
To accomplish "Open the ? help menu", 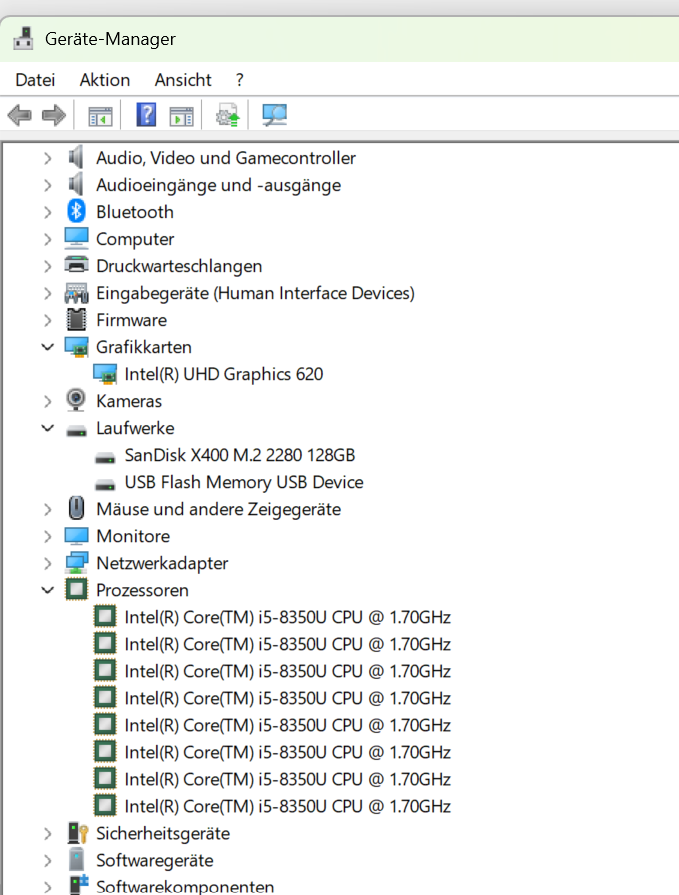I will click(x=240, y=80).
